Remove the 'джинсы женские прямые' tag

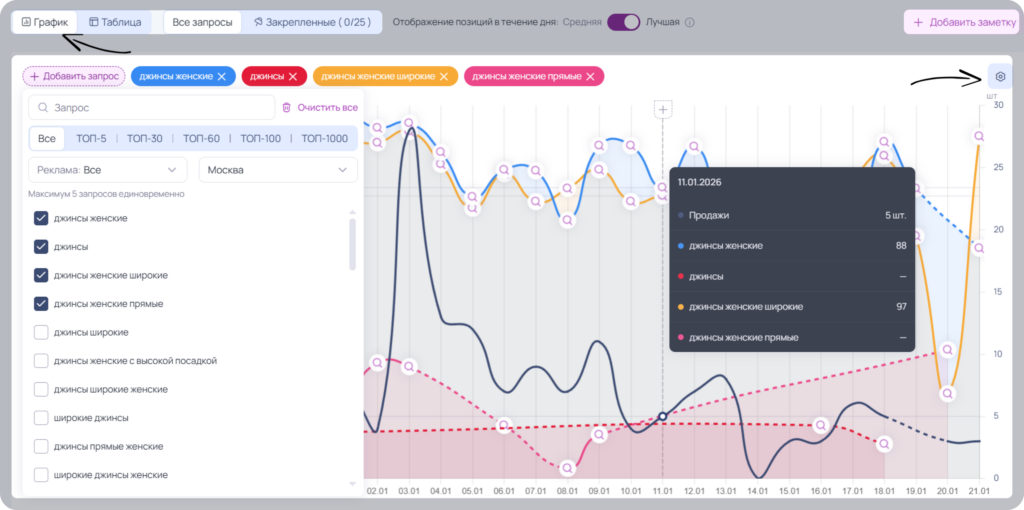[x=590, y=76]
